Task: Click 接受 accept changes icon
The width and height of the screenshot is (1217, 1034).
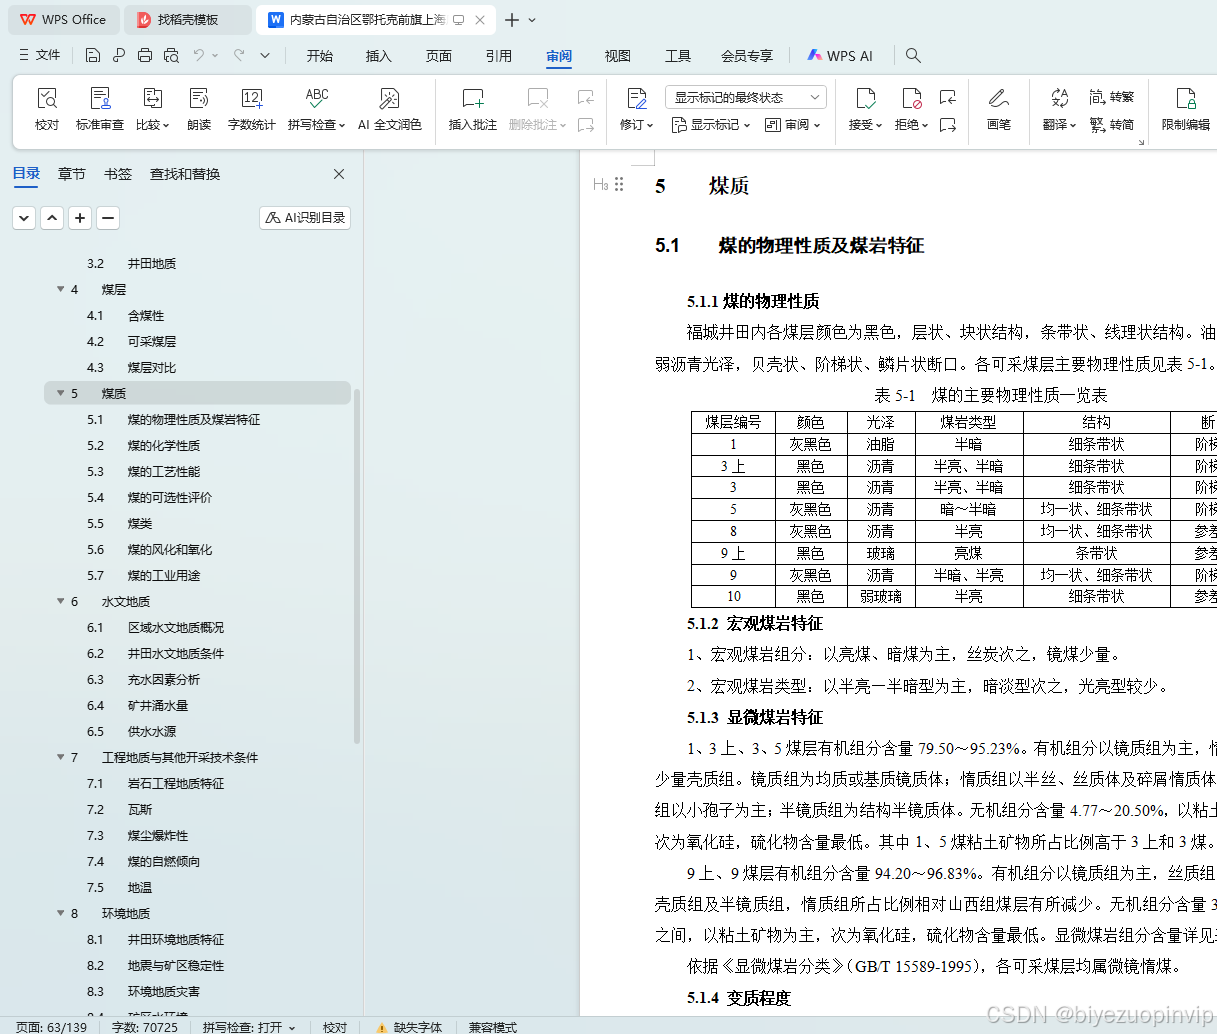Action: click(866, 98)
